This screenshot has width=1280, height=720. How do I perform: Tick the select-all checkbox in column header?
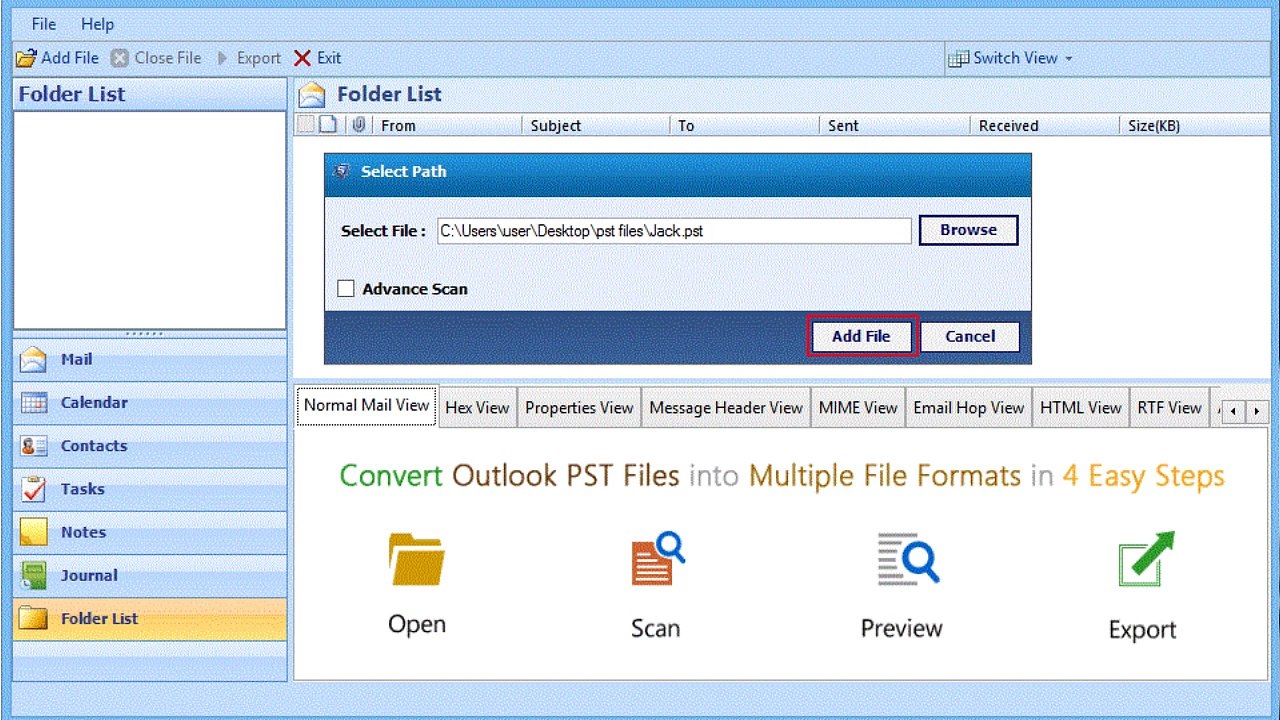306,125
